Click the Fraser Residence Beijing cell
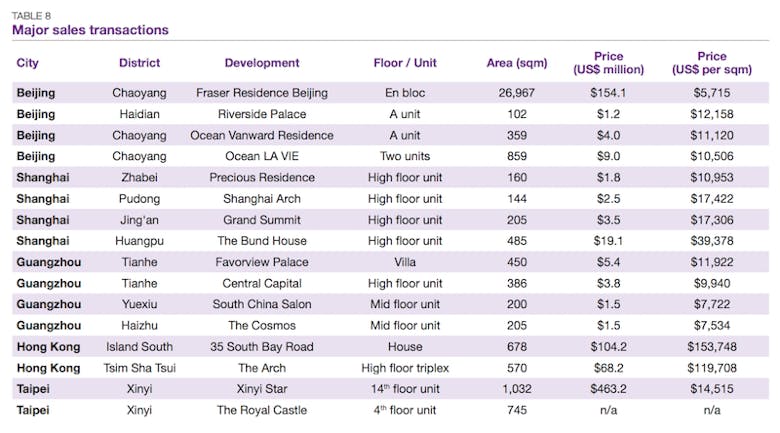This screenshot has width=780, height=433. tap(262, 93)
